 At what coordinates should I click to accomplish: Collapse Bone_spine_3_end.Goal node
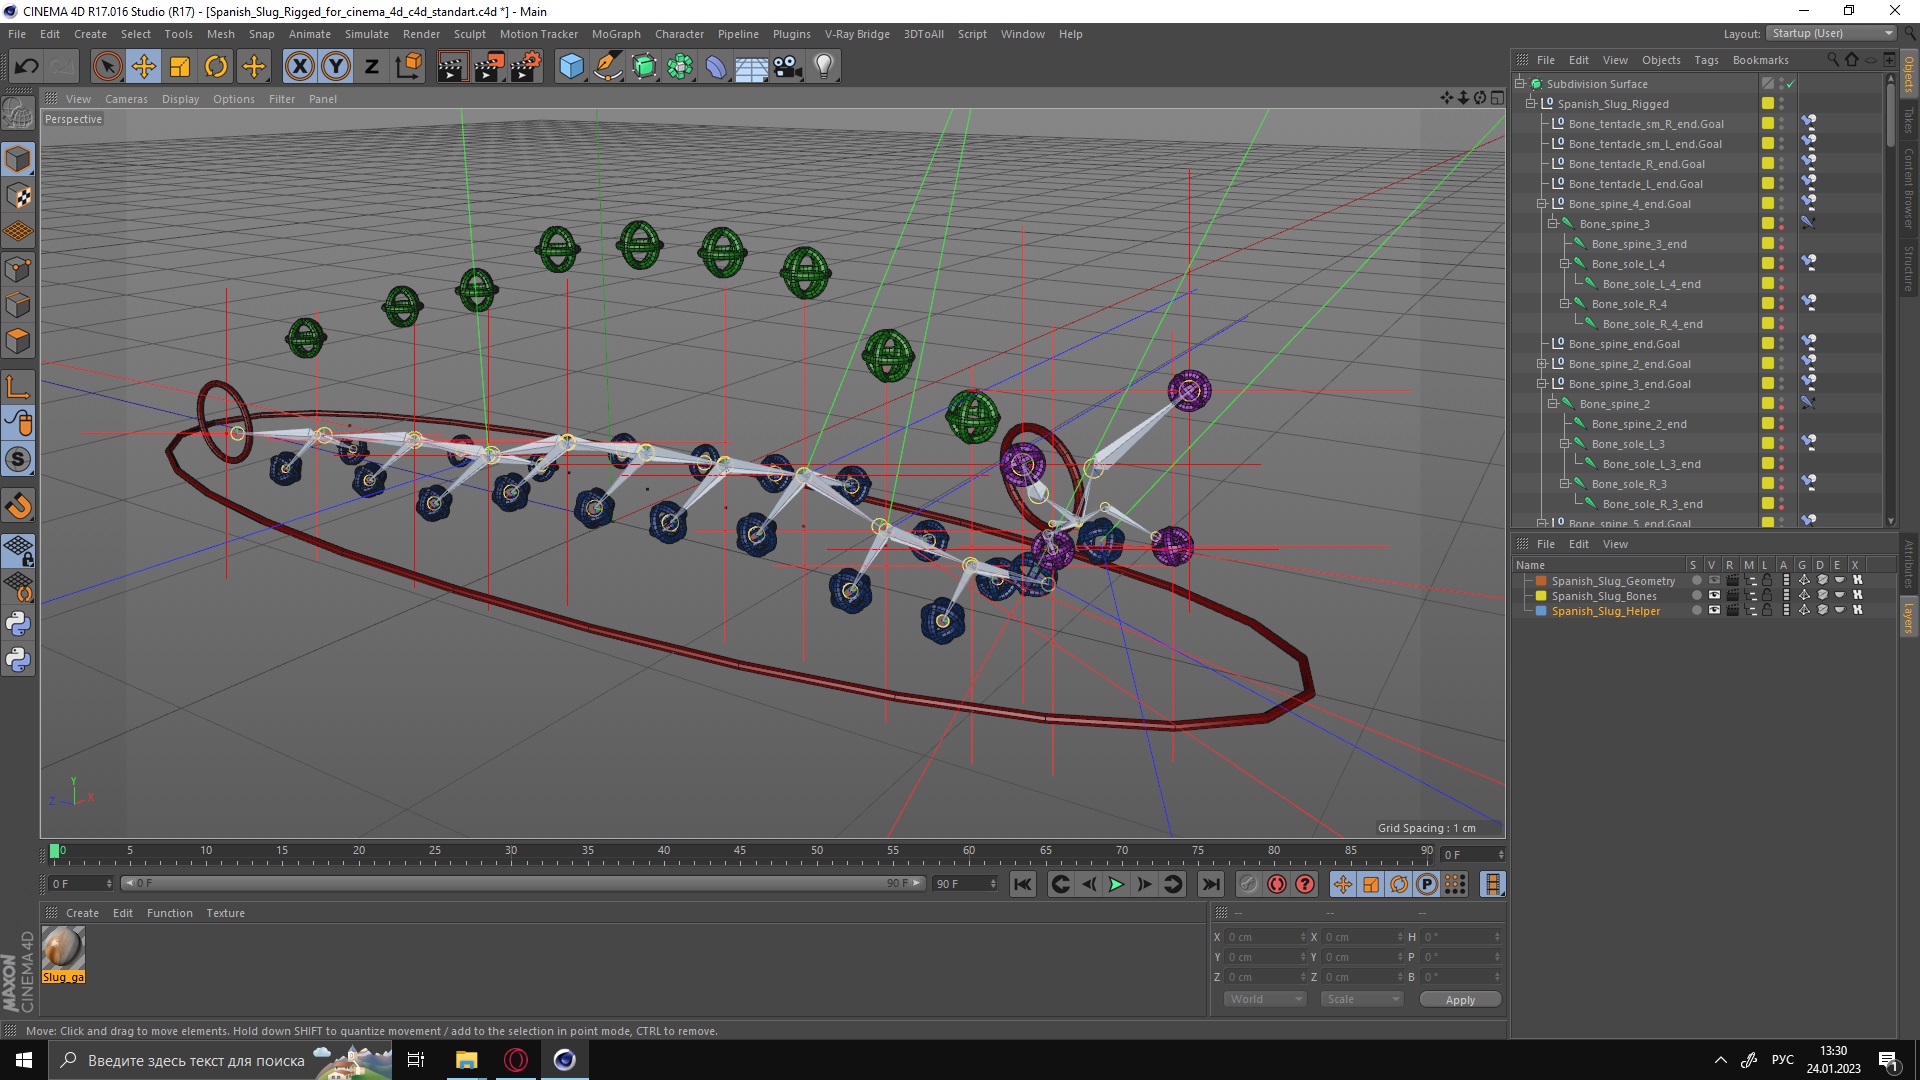pyautogui.click(x=1541, y=384)
